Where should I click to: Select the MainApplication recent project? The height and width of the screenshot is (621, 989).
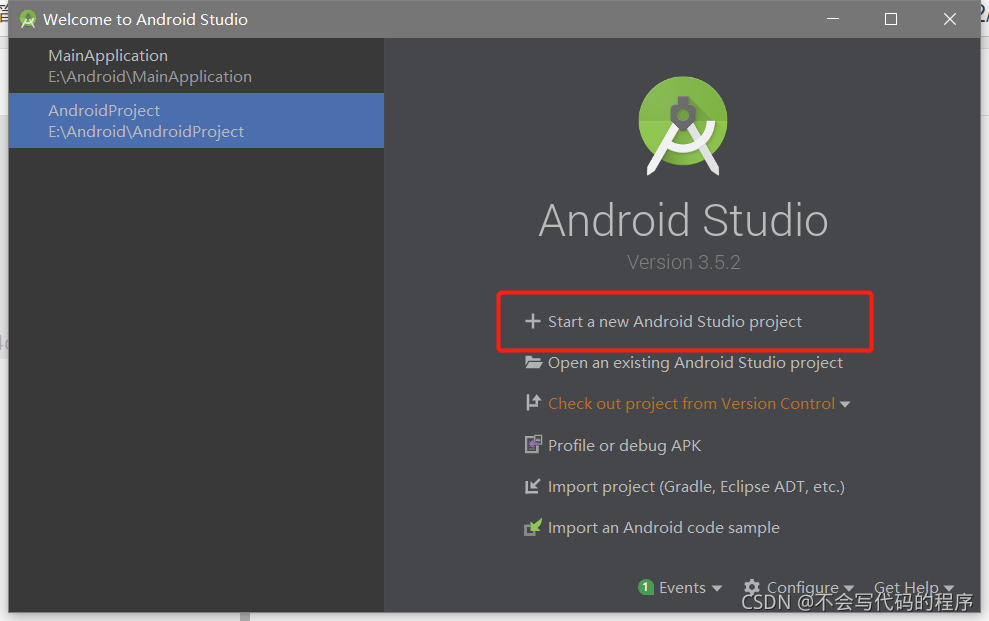(x=196, y=66)
